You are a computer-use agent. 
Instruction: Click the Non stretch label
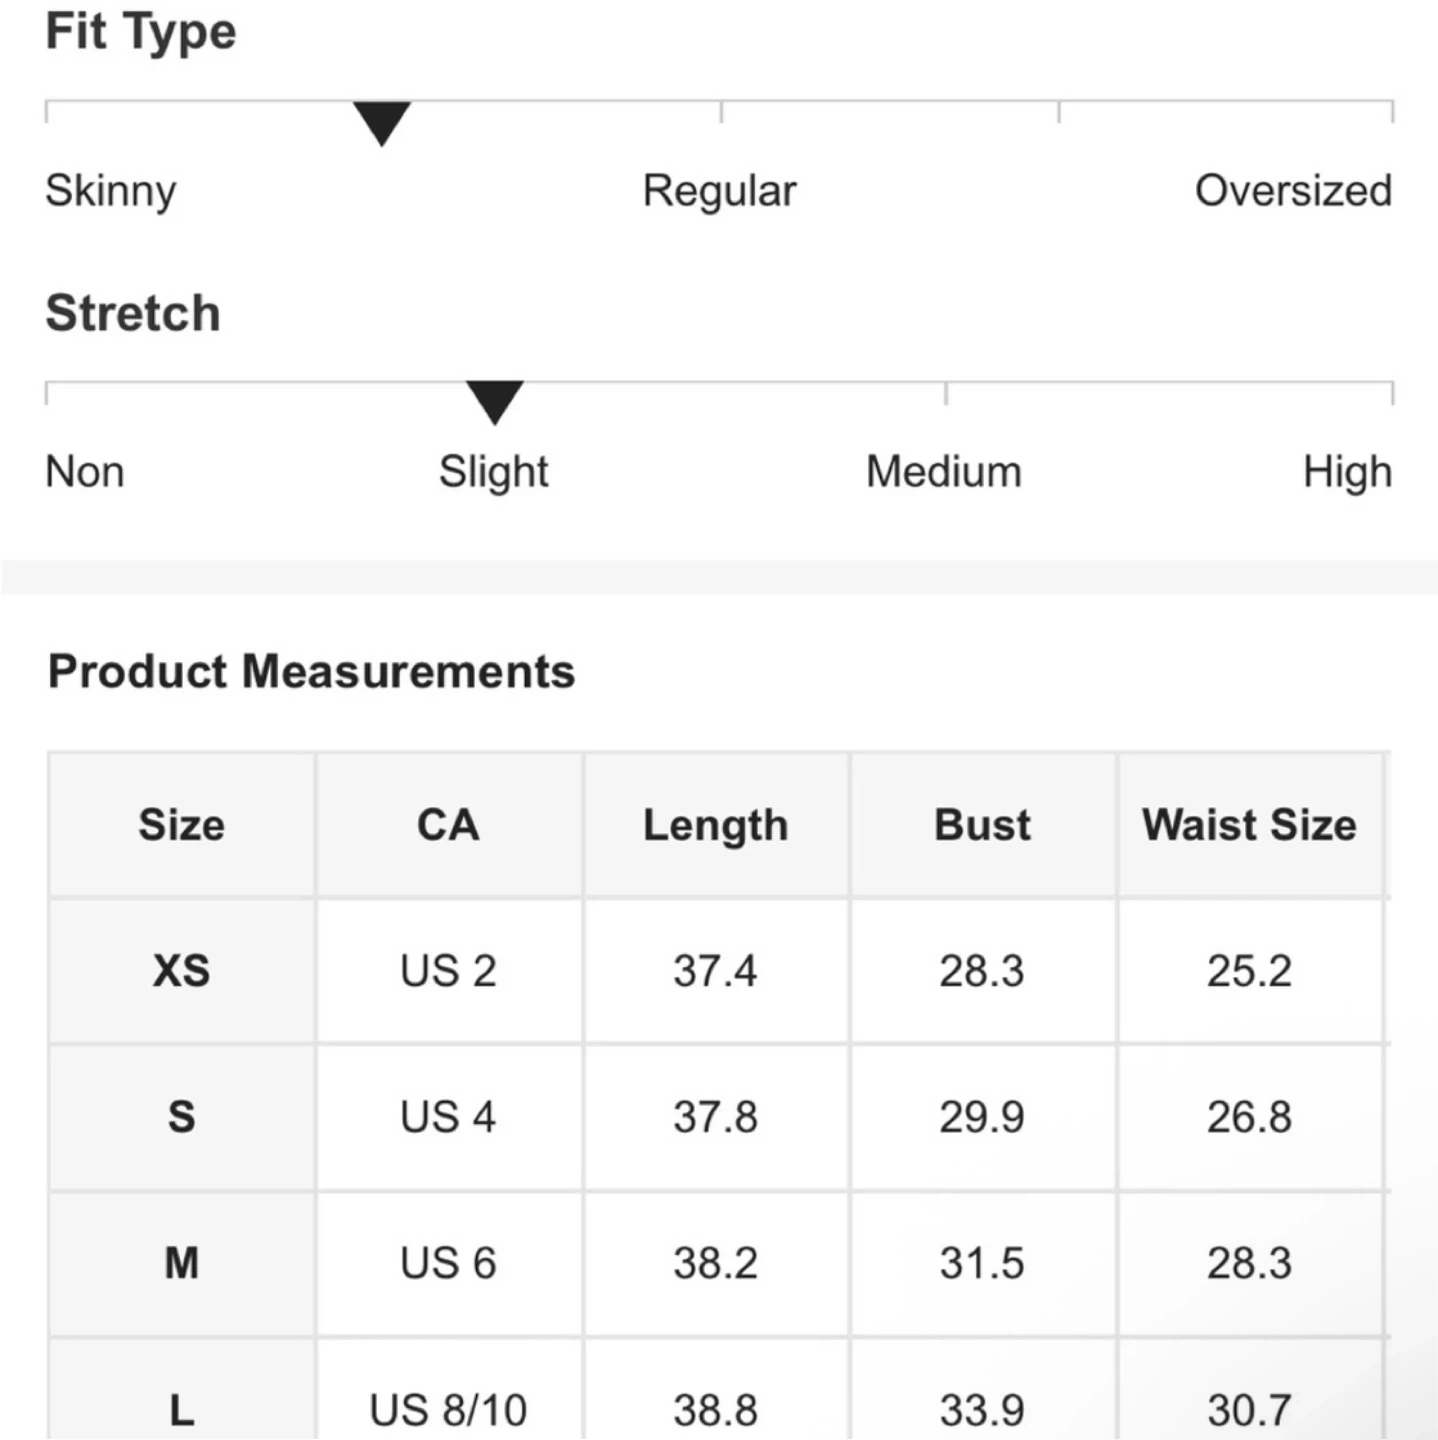[x=85, y=471]
